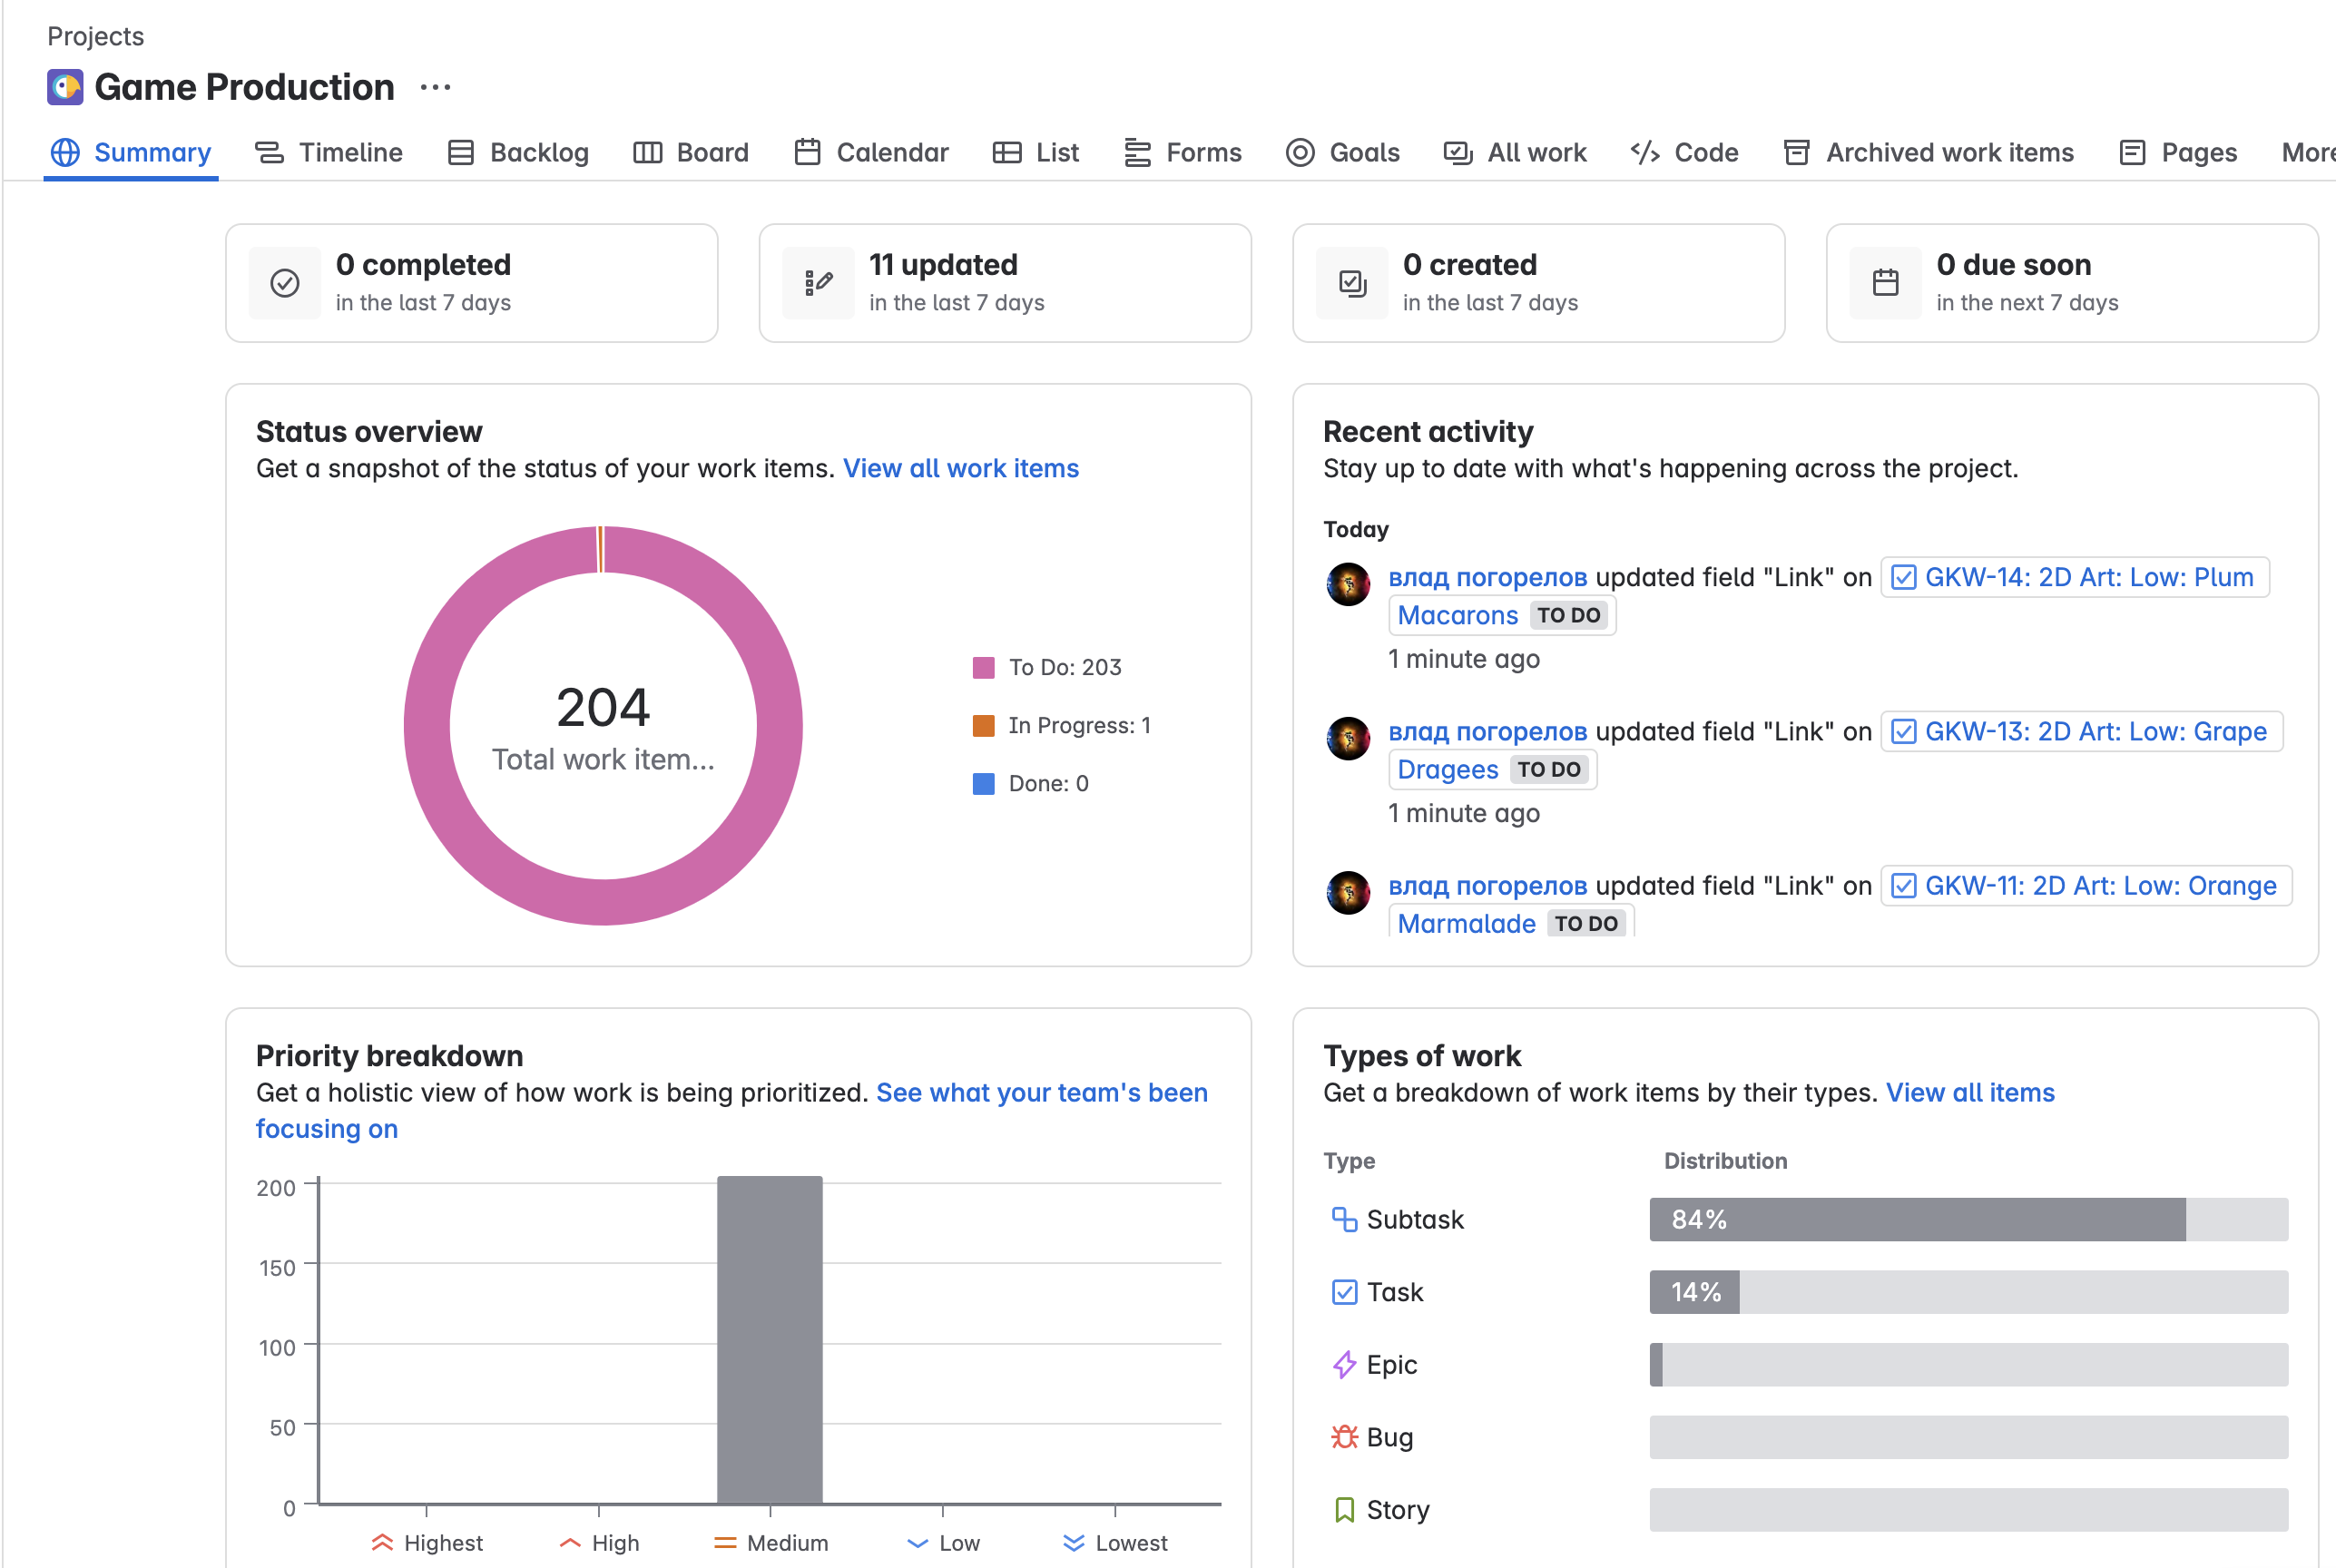The height and width of the screenshot is (1568, 2336).
Task: Click the In Progress orange legend swatch
Action: (x=983, y=726)
